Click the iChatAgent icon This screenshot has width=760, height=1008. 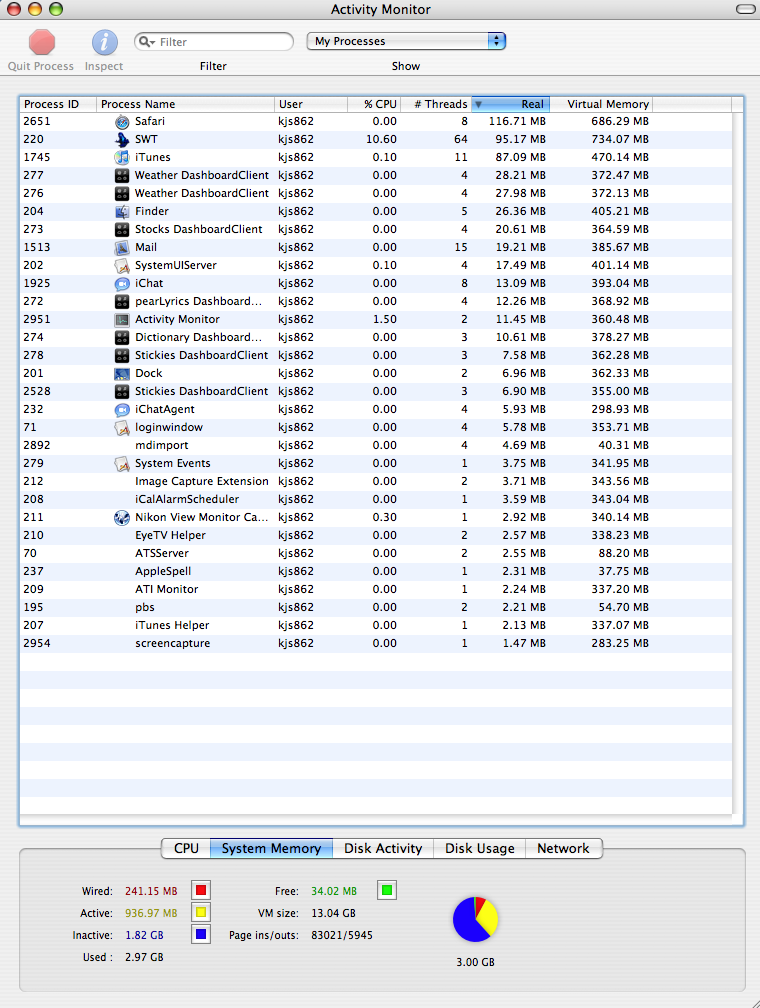[x=122, y=410]
